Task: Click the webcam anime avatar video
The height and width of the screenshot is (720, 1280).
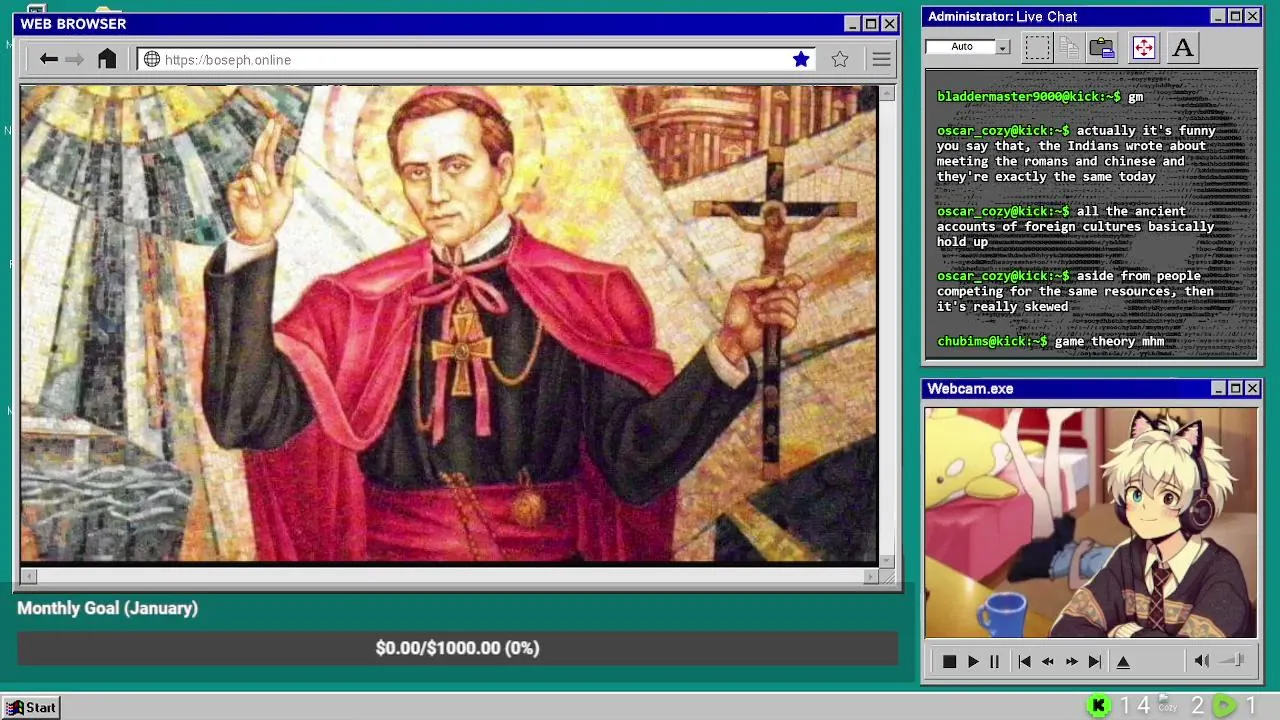Action: click(1091, 523)
